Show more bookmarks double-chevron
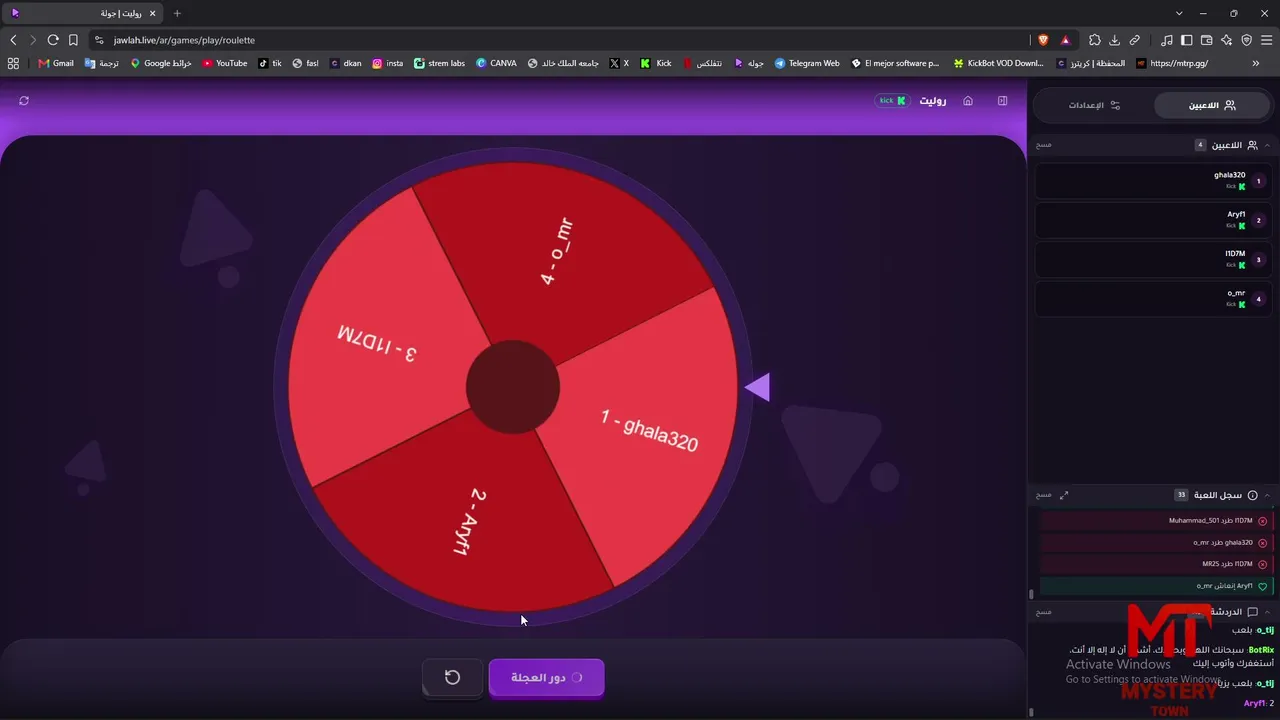This screenshot has width=1280, height=720. (1256, 63)
